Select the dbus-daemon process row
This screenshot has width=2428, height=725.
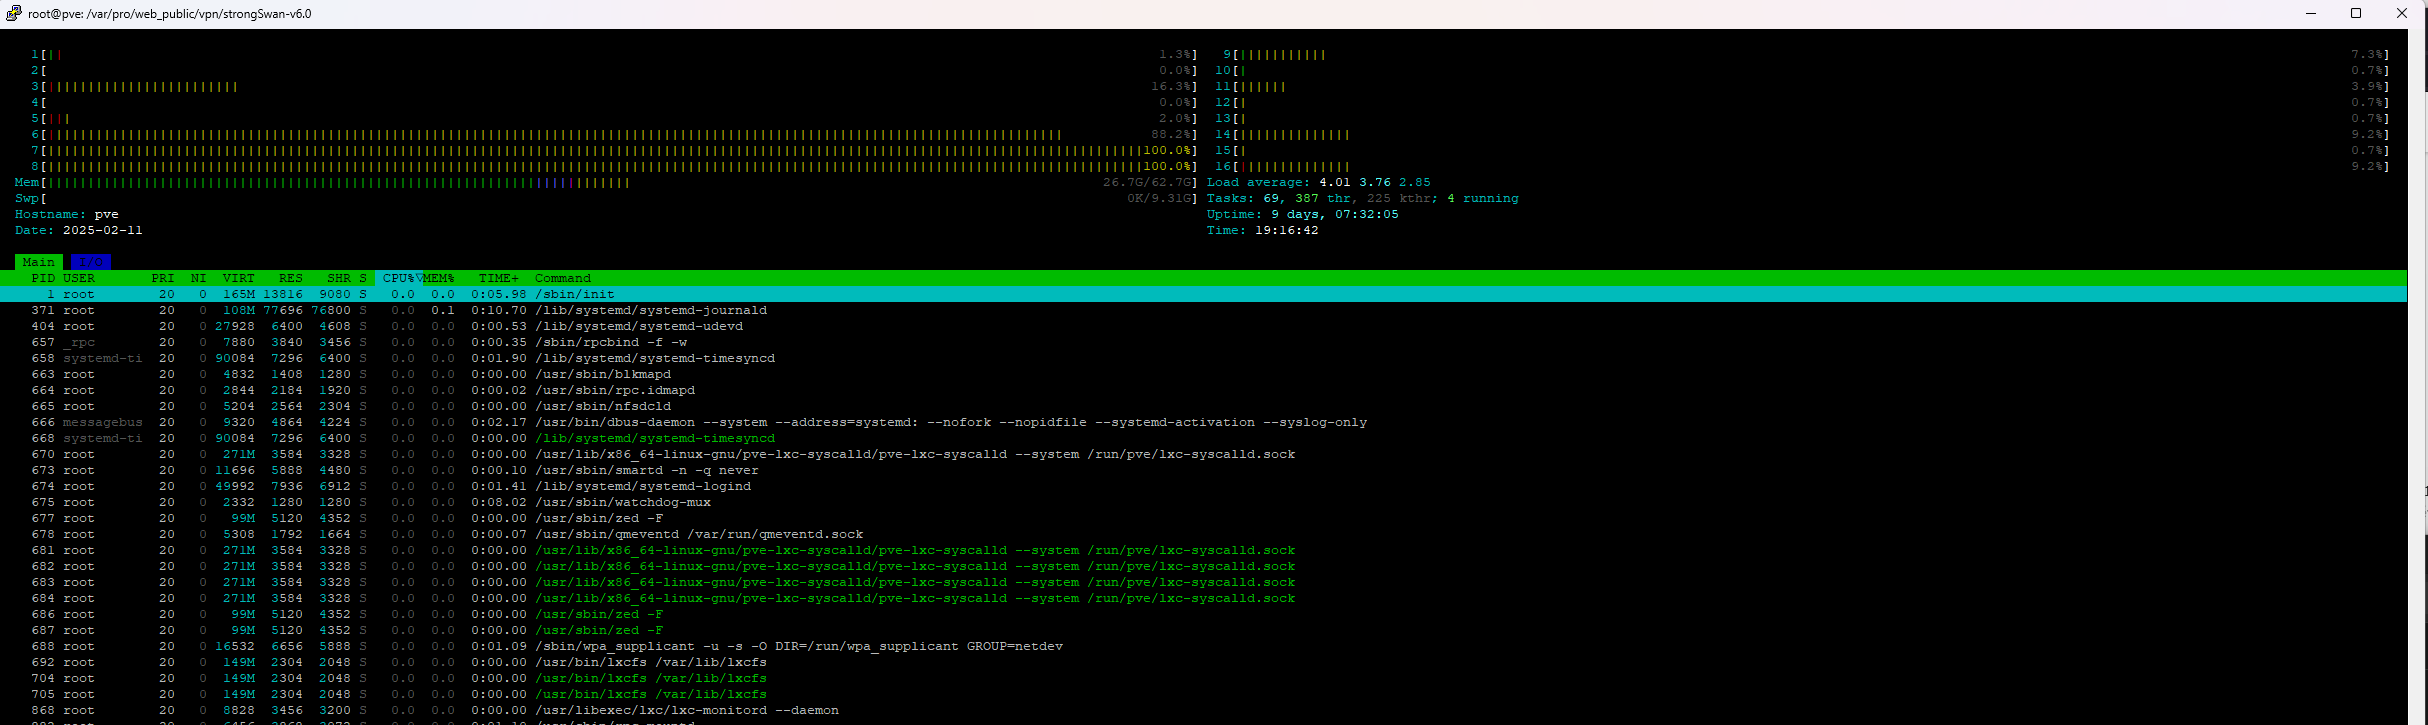(1203, 422)
